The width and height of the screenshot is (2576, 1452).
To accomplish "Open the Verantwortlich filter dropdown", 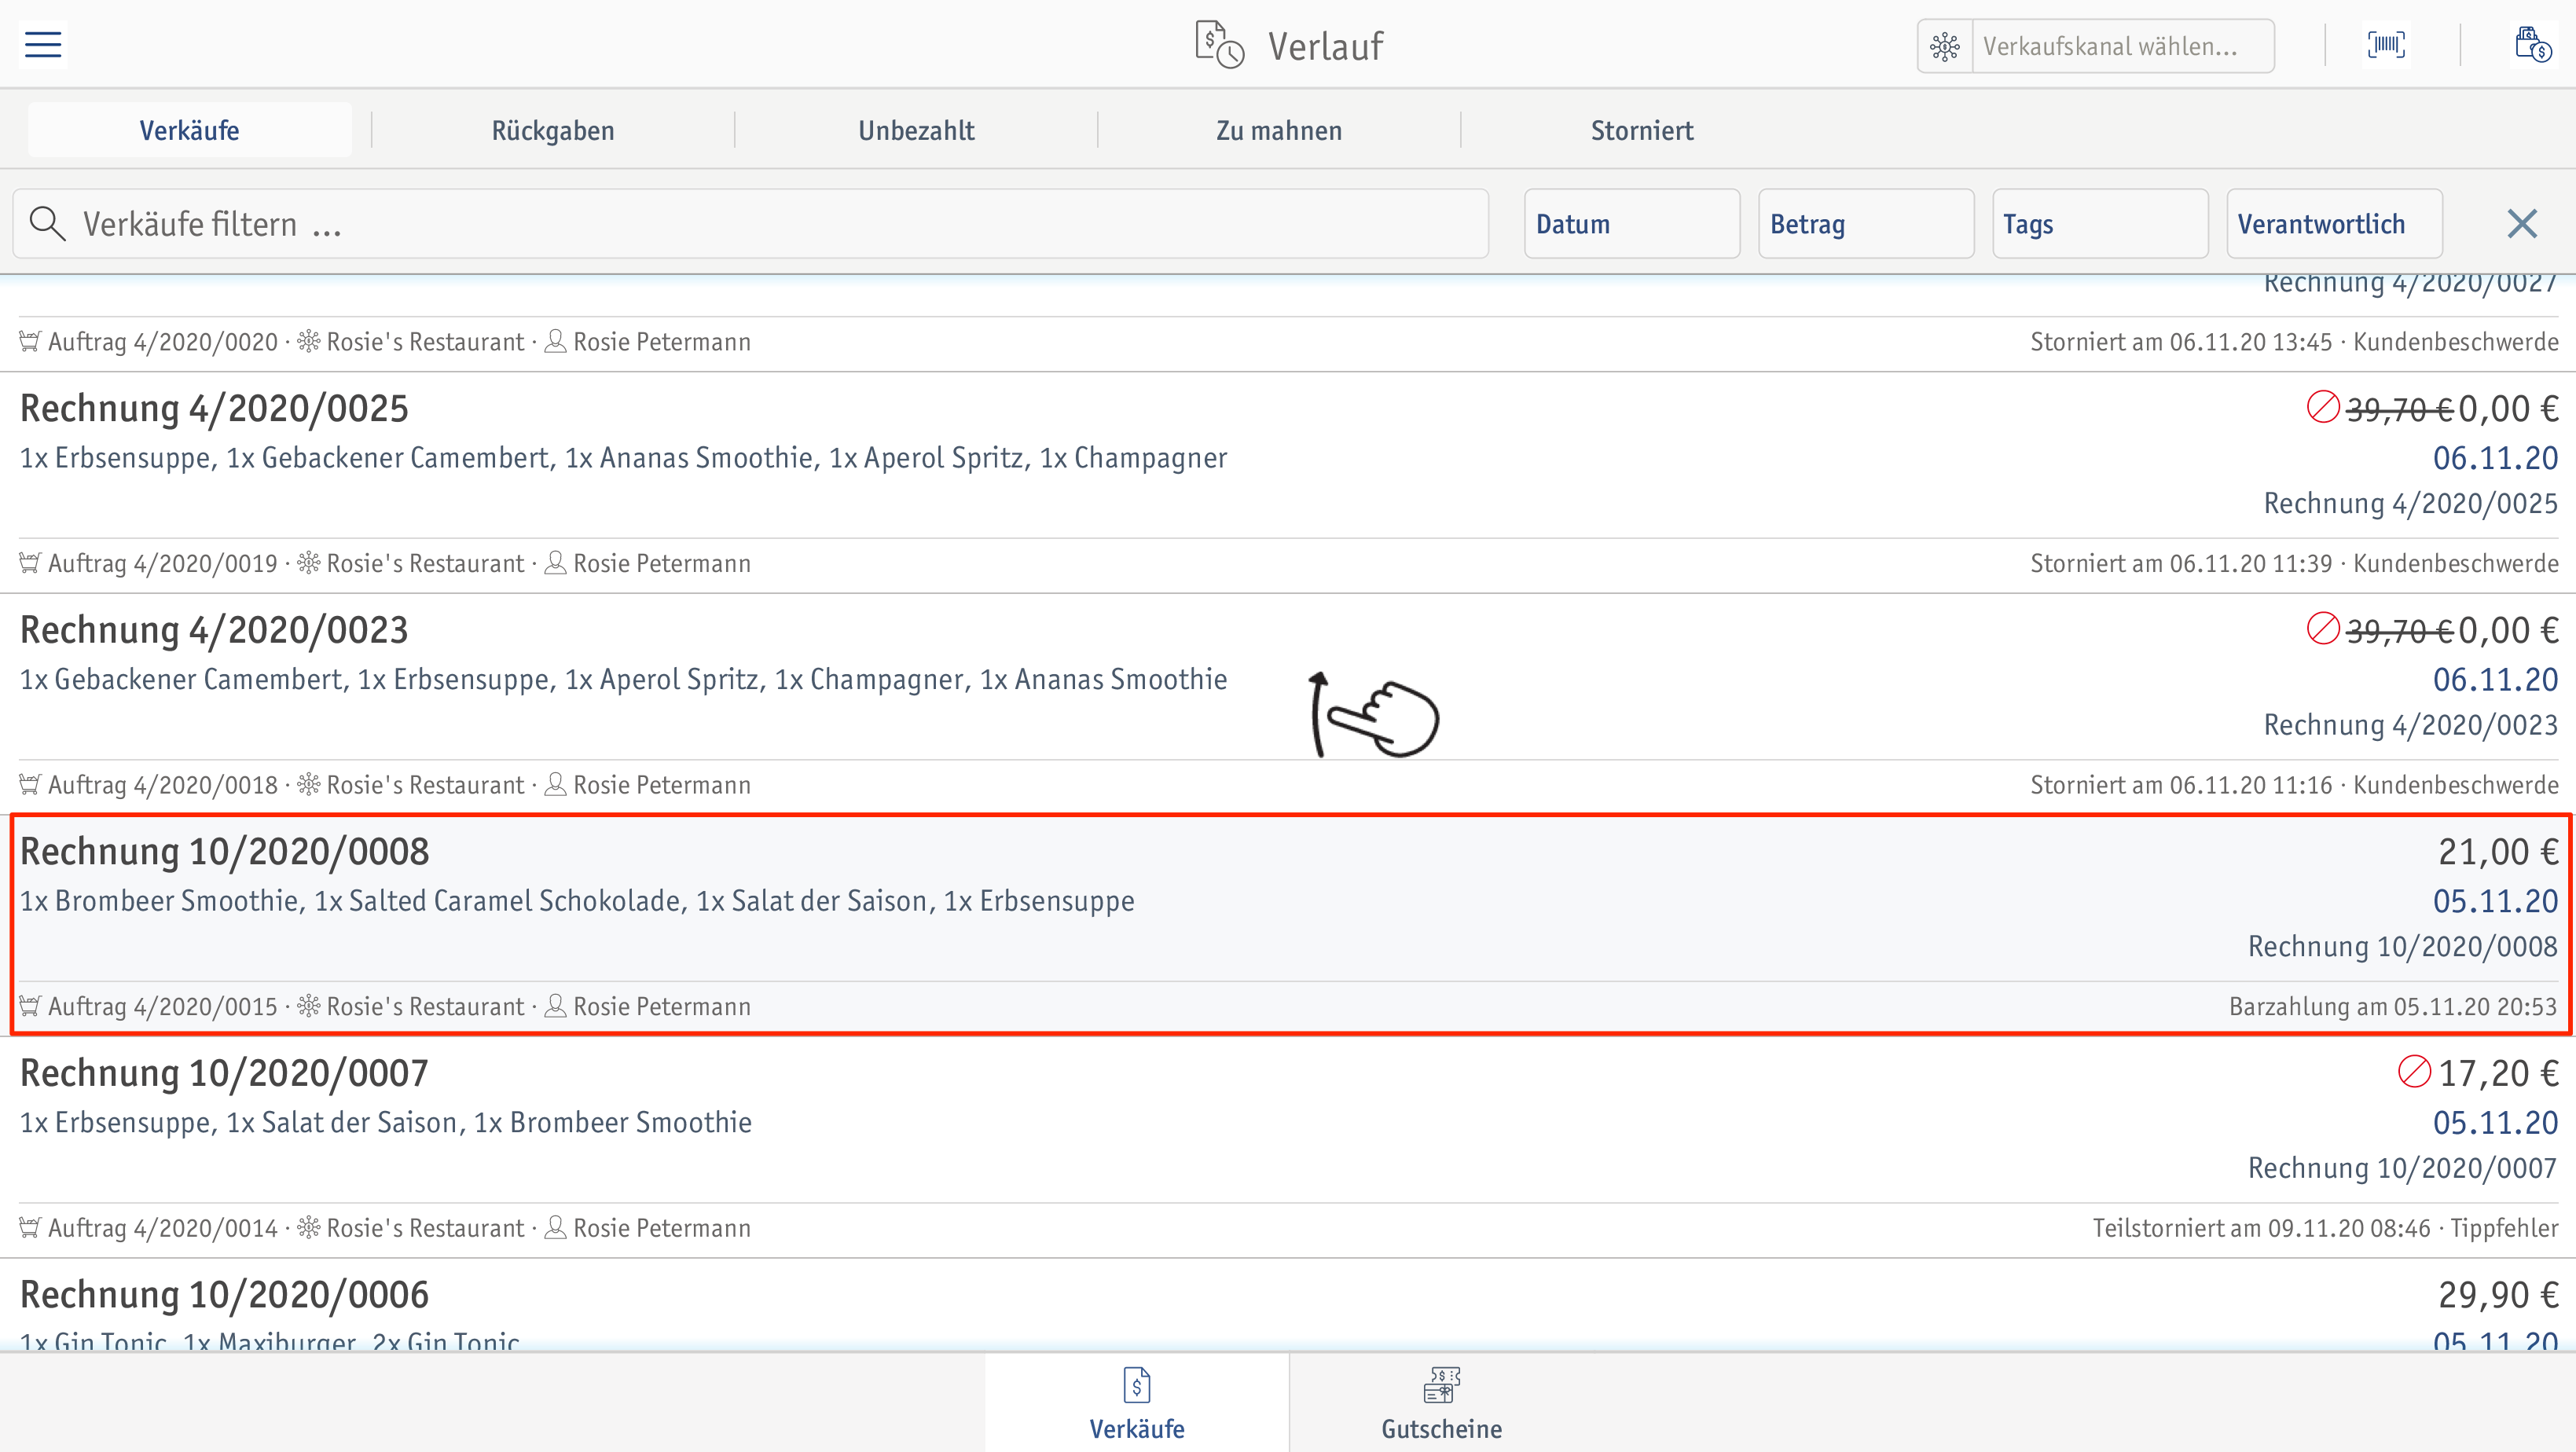I will [2334, 224].
